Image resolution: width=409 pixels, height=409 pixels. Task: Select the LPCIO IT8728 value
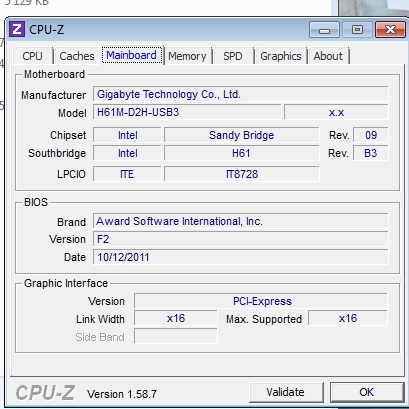click(241, 174)
